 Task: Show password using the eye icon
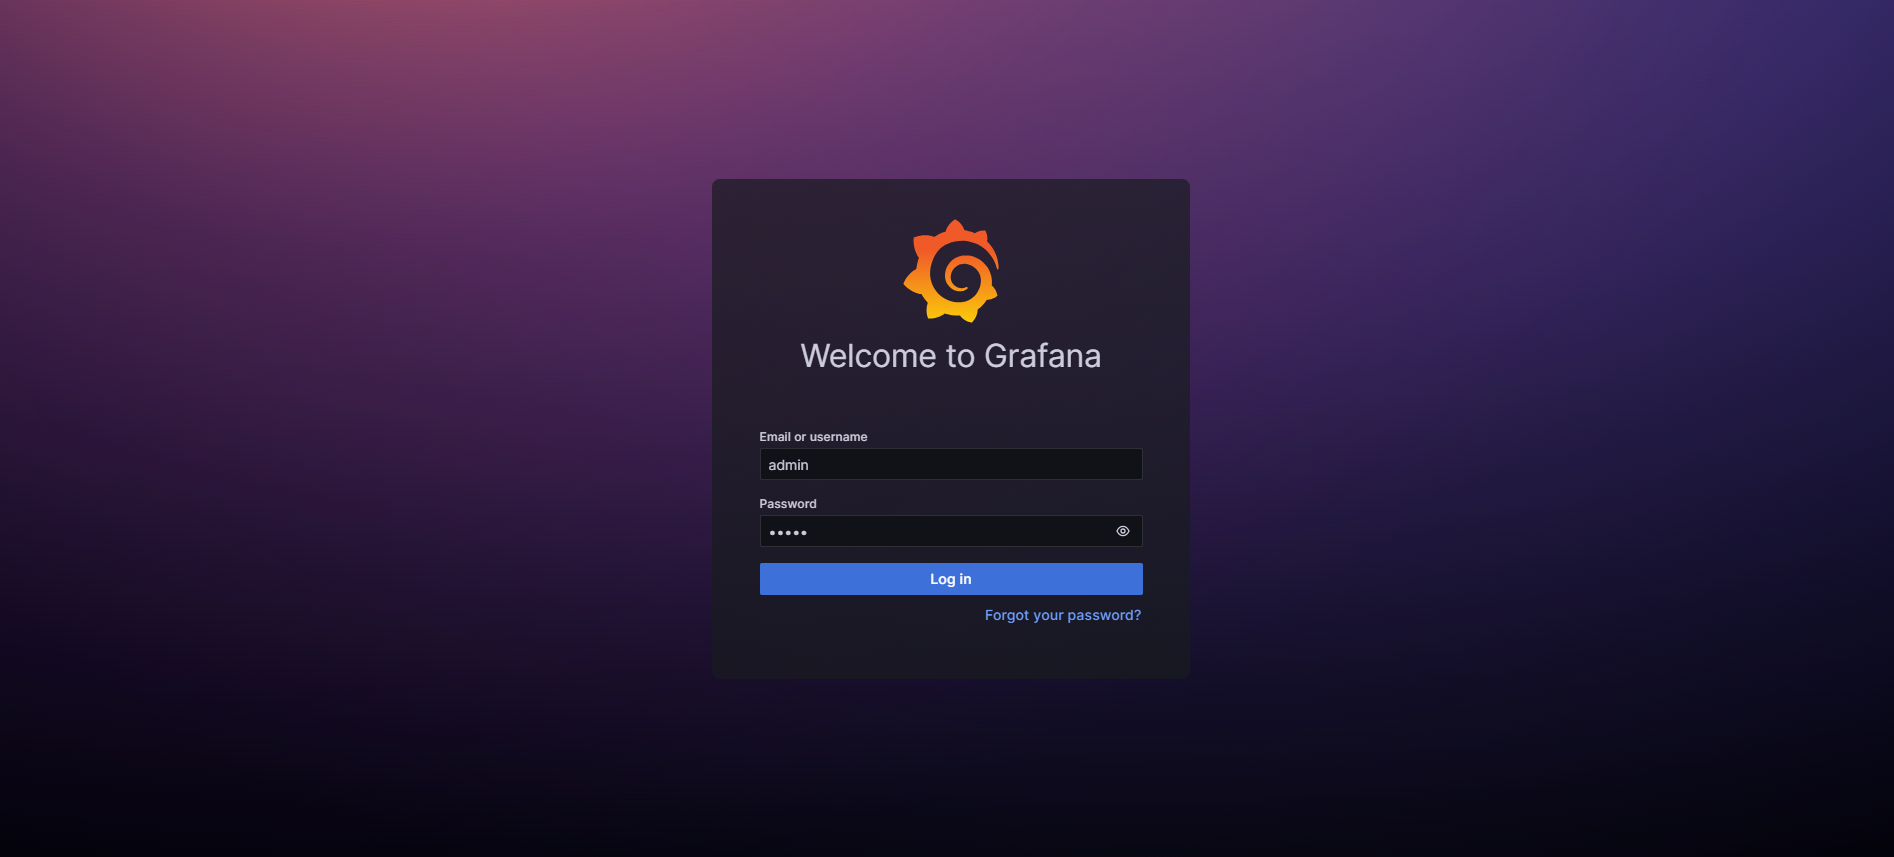point(1122,531)
